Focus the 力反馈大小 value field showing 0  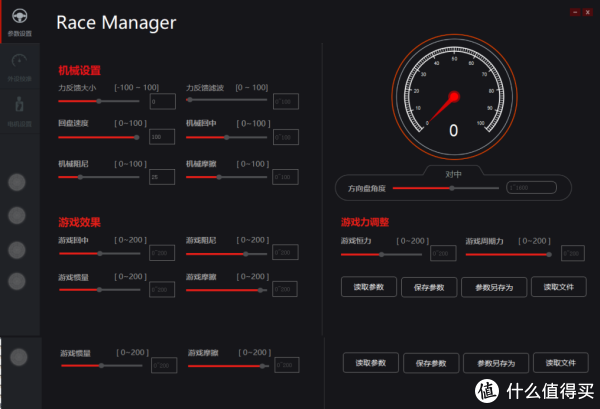click(x=163, y=101)
